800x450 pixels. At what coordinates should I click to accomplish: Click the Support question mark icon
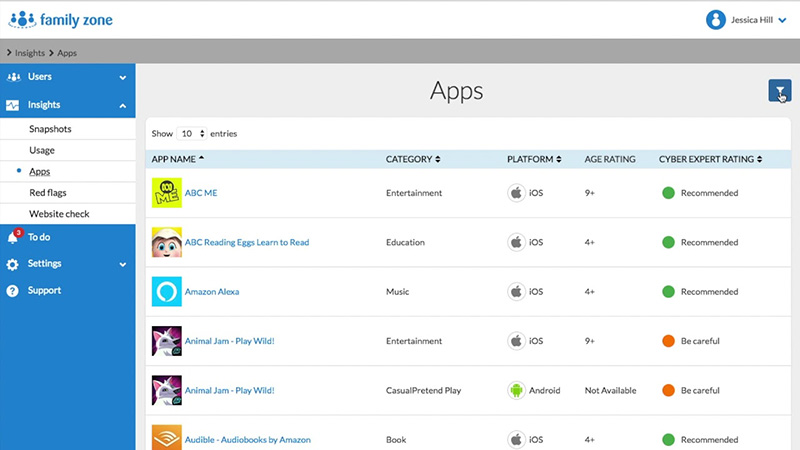(13, 291)
